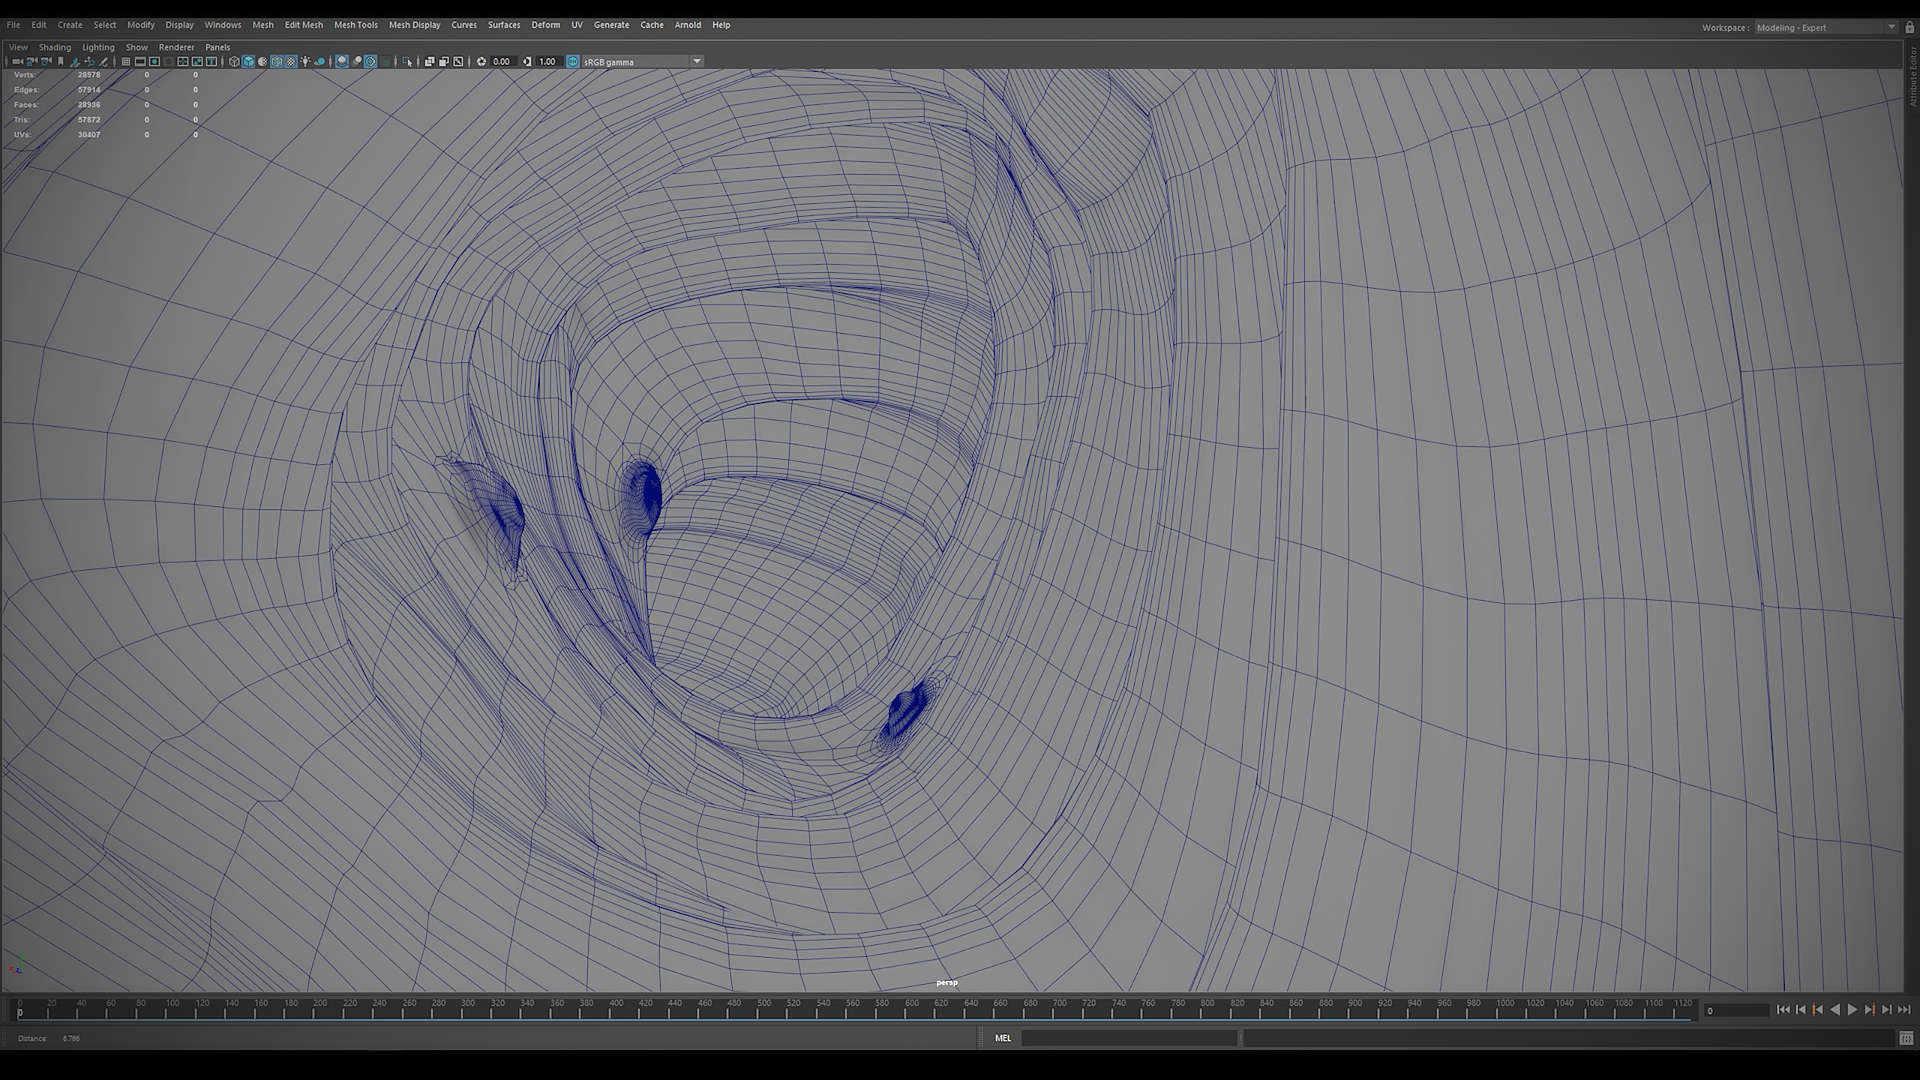Go to start of playback range
The height and width of the screenshot is (1080, 1920).
coord(1783,1010)
